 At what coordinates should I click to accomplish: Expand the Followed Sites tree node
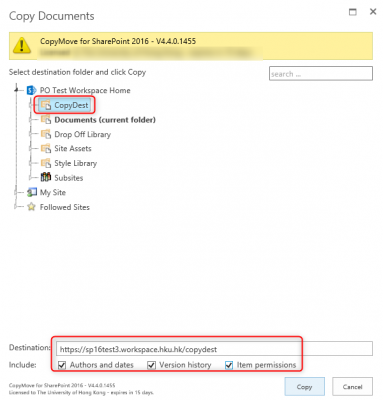tap(16, 207)
